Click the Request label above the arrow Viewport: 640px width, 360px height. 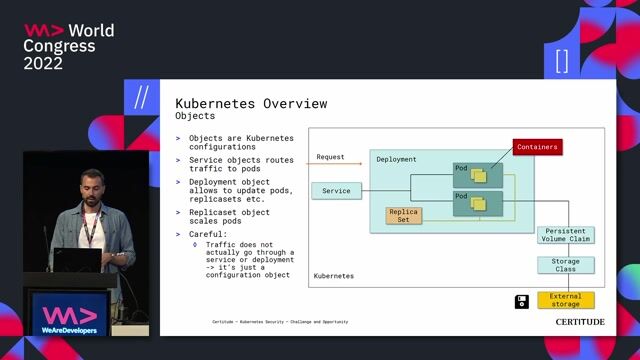[330, 157]
